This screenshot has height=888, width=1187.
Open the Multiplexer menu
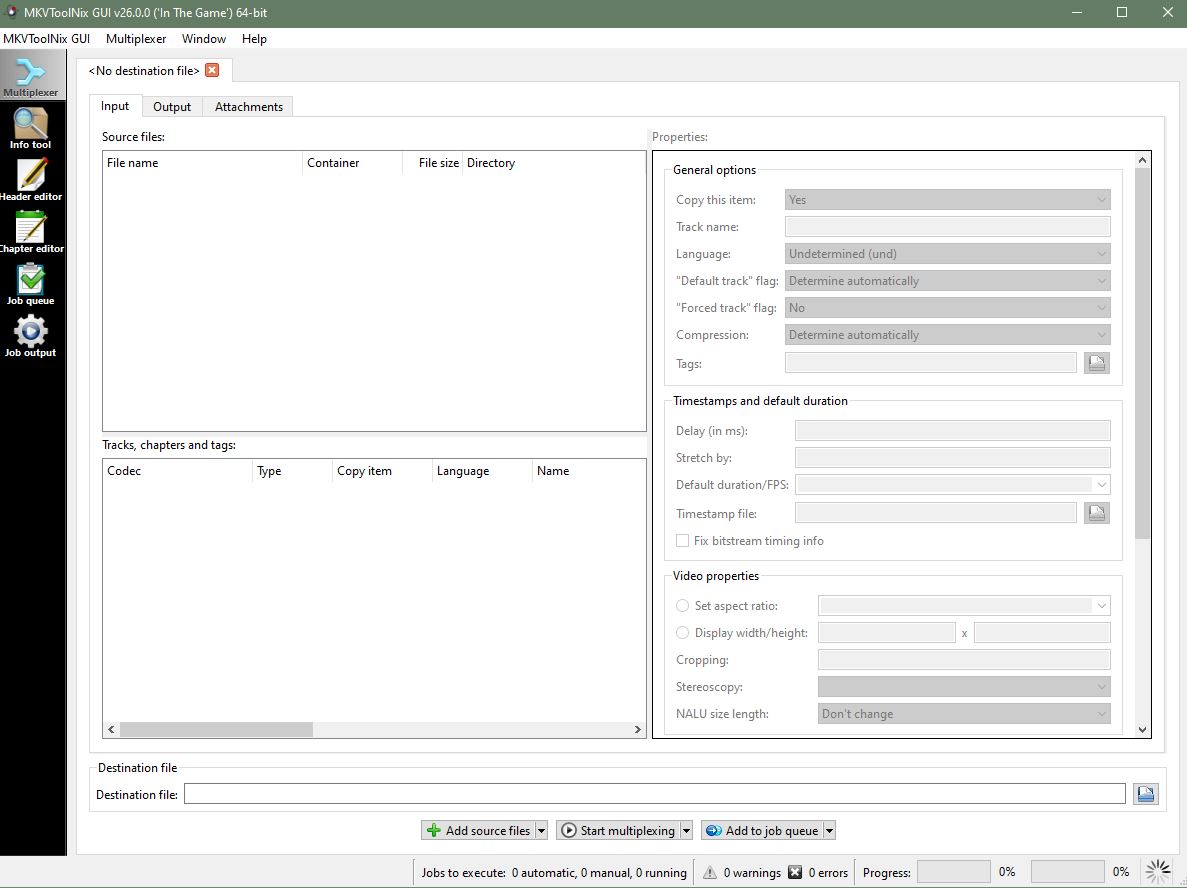click(x=136, y=39)
